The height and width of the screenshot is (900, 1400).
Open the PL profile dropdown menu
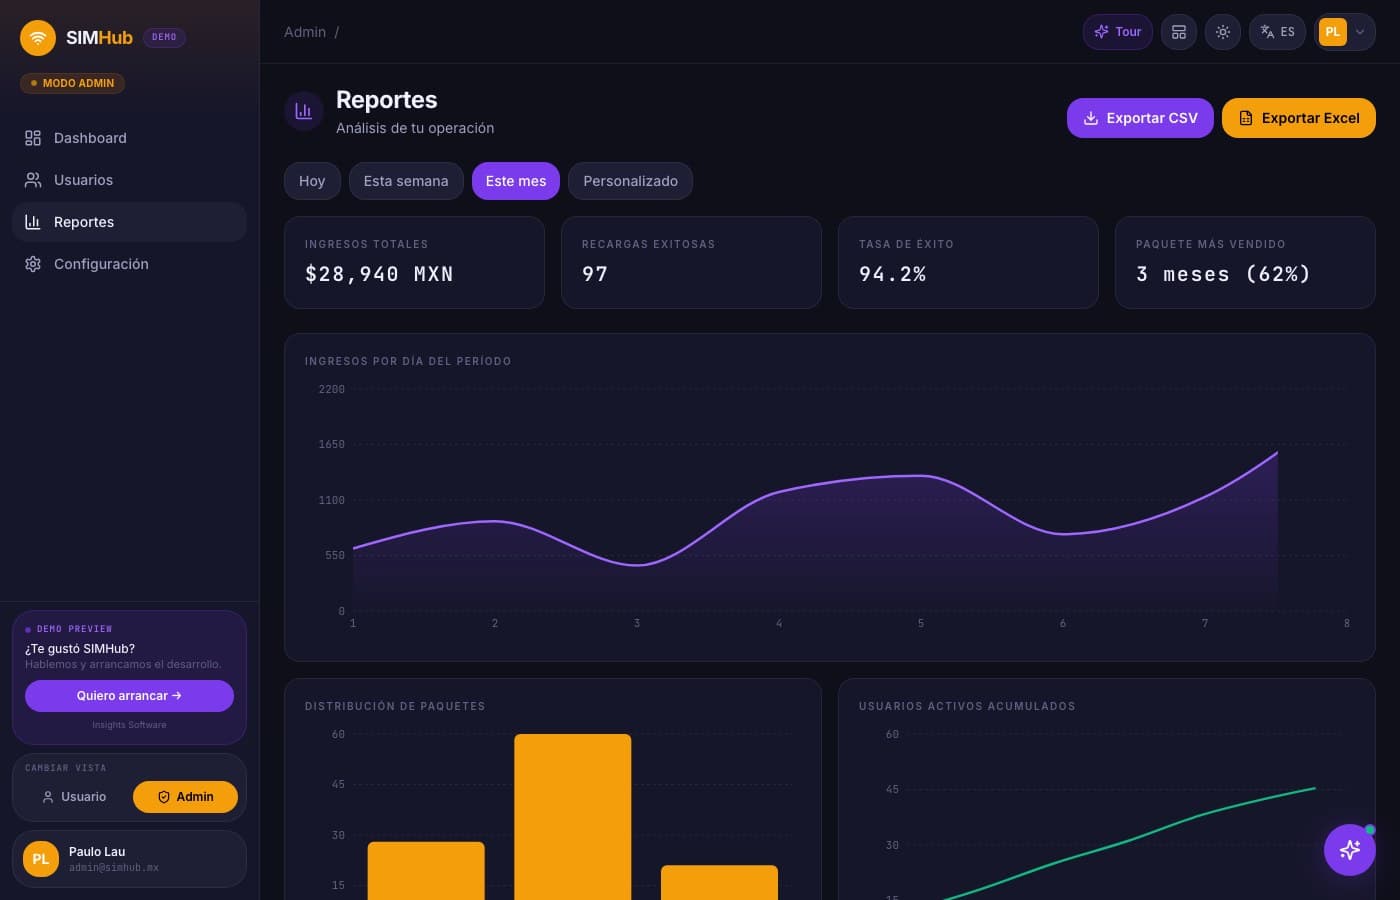coord(1345,32)
